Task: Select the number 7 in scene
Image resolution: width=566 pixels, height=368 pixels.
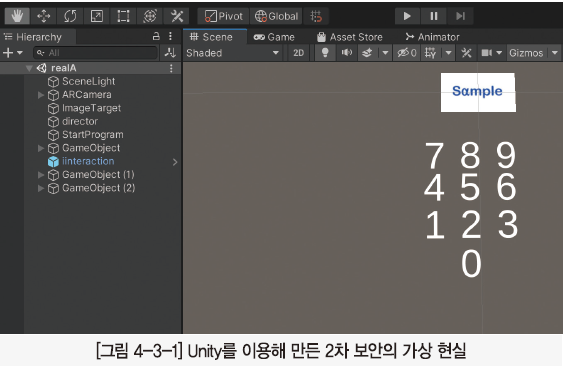Action: [434, 155]
